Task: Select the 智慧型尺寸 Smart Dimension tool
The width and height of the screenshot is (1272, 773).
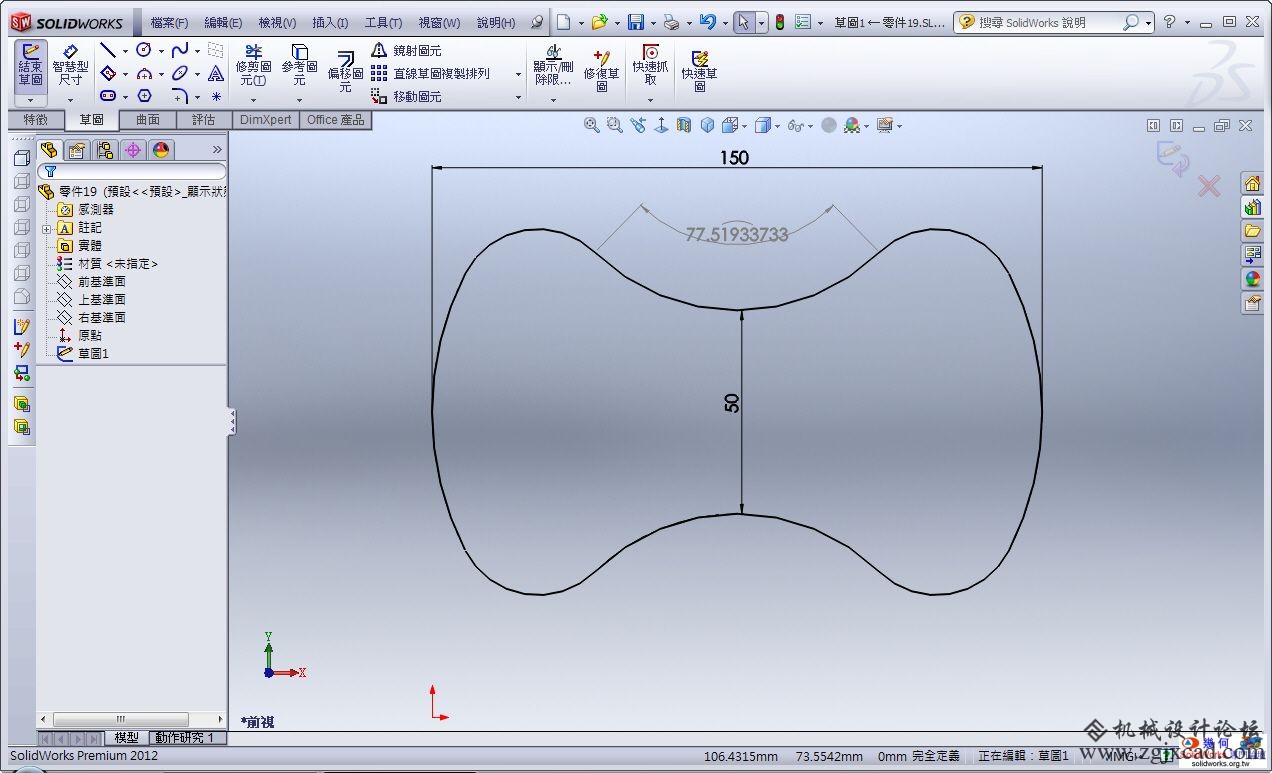Action: pos(70,65)
